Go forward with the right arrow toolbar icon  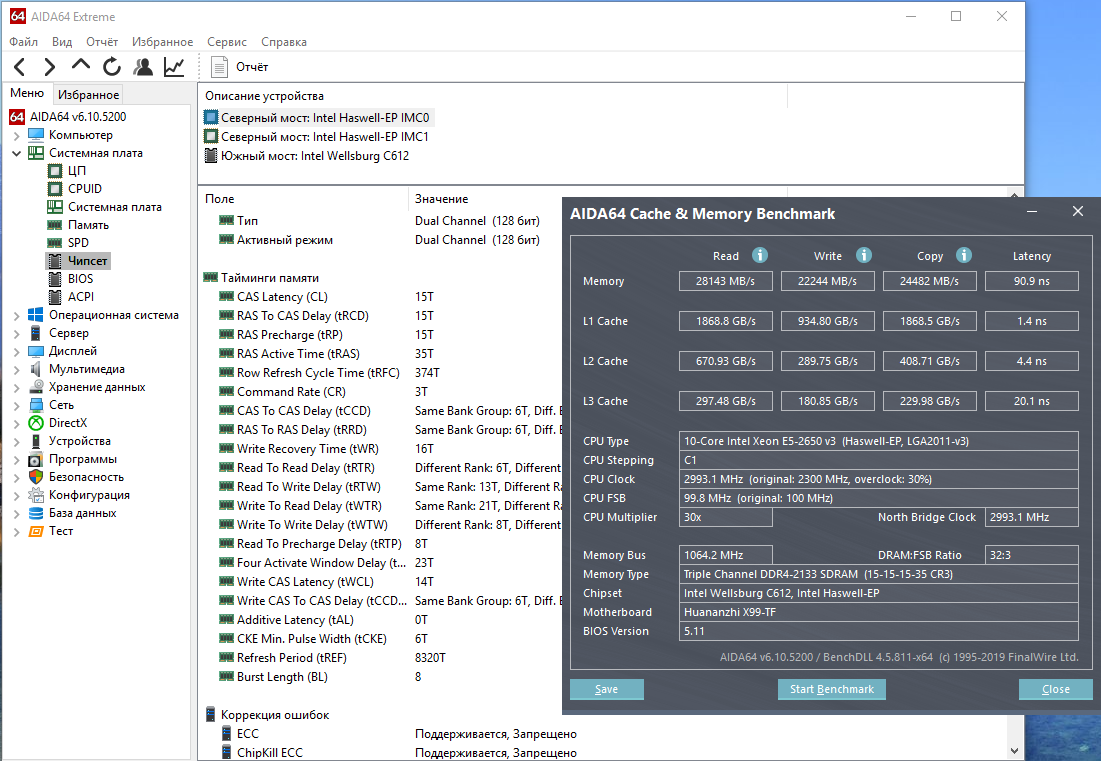[x=49, y=67]
